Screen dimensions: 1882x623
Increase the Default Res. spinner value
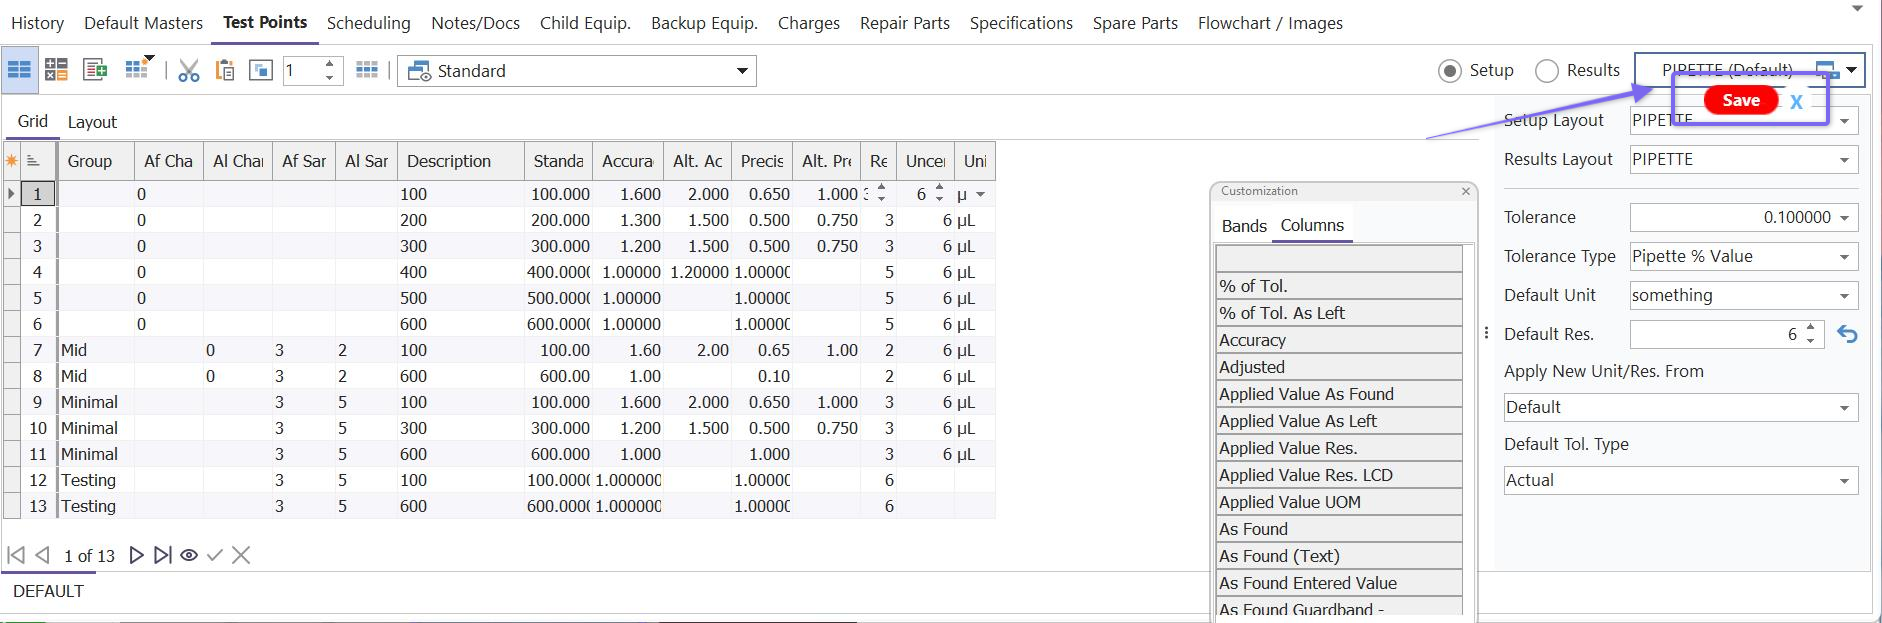coord(1811,328)
